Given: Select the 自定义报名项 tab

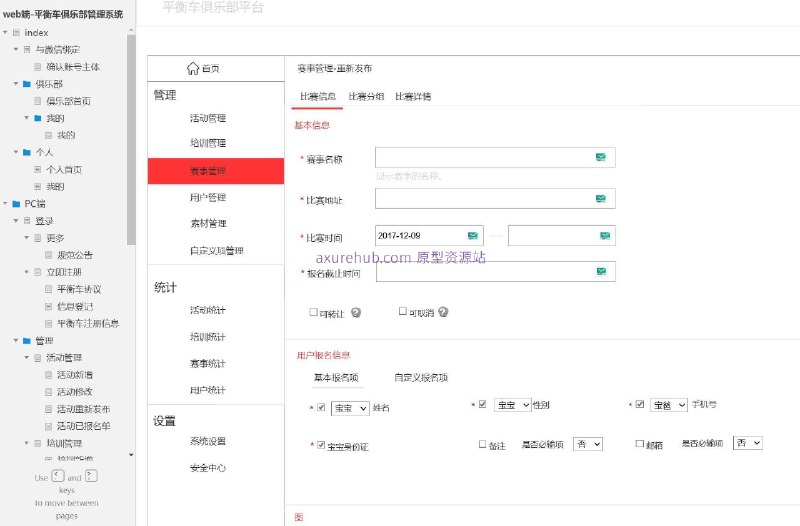Looking at the screenshot, I should (421, 378).
